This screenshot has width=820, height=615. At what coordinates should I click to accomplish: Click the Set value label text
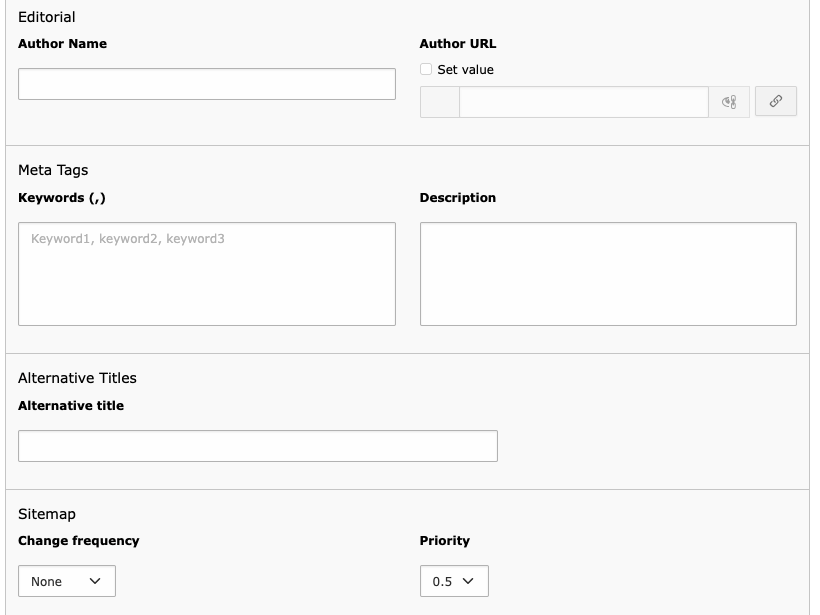[465, 70]
